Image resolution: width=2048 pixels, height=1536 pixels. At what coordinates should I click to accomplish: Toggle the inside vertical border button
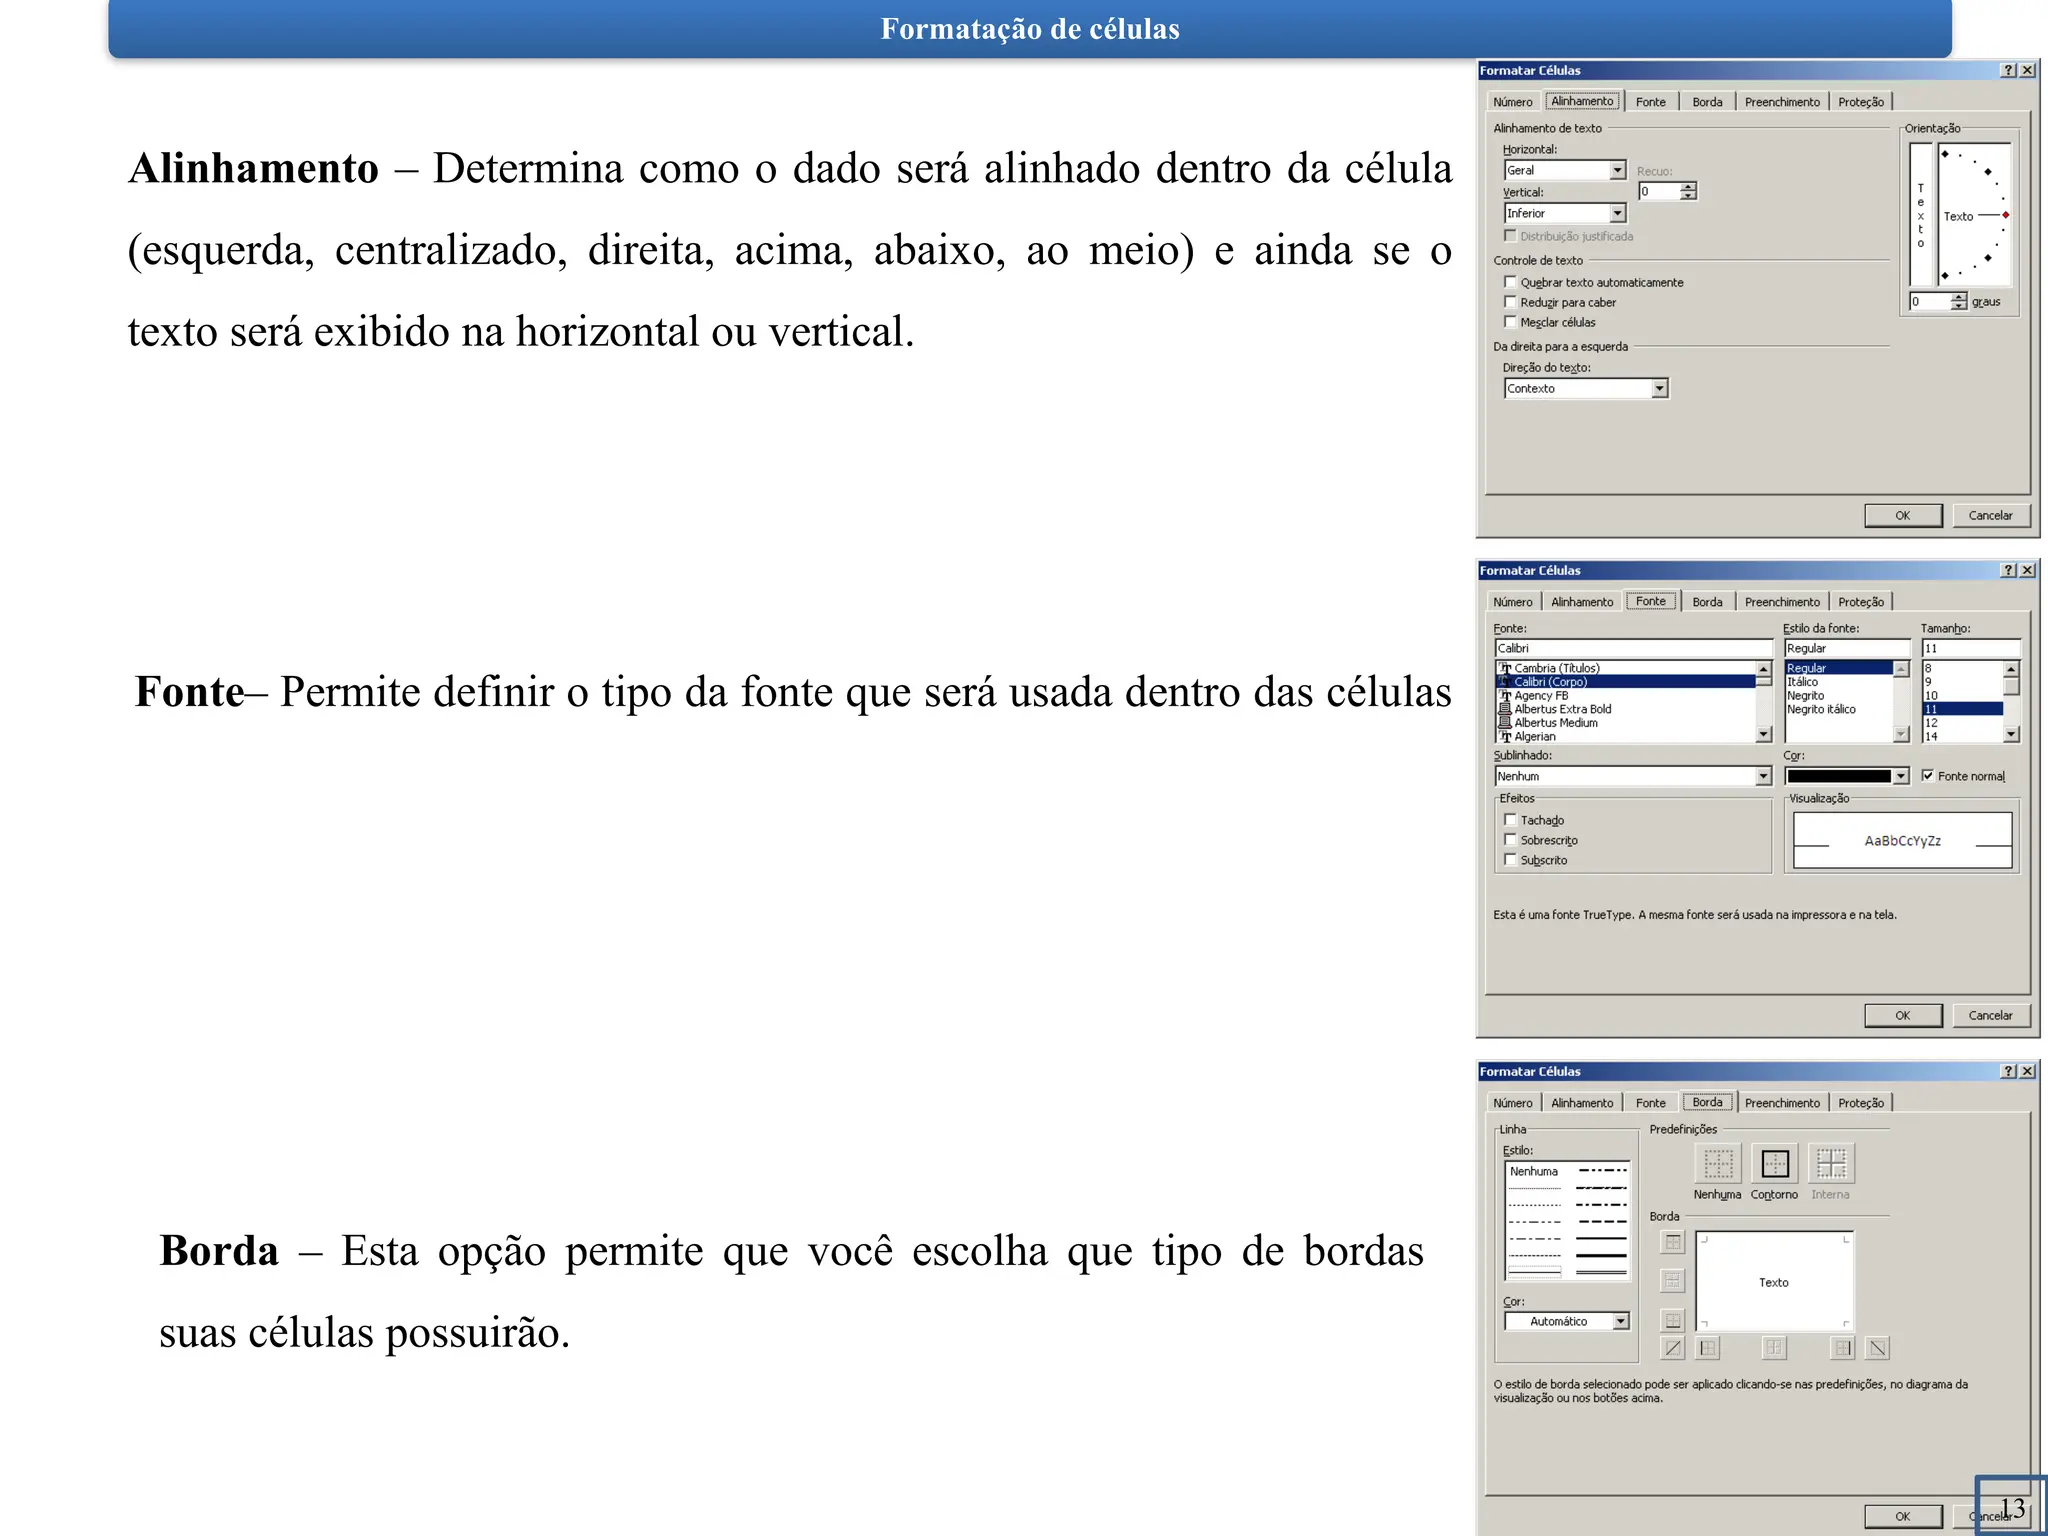click(1774, 1348)
